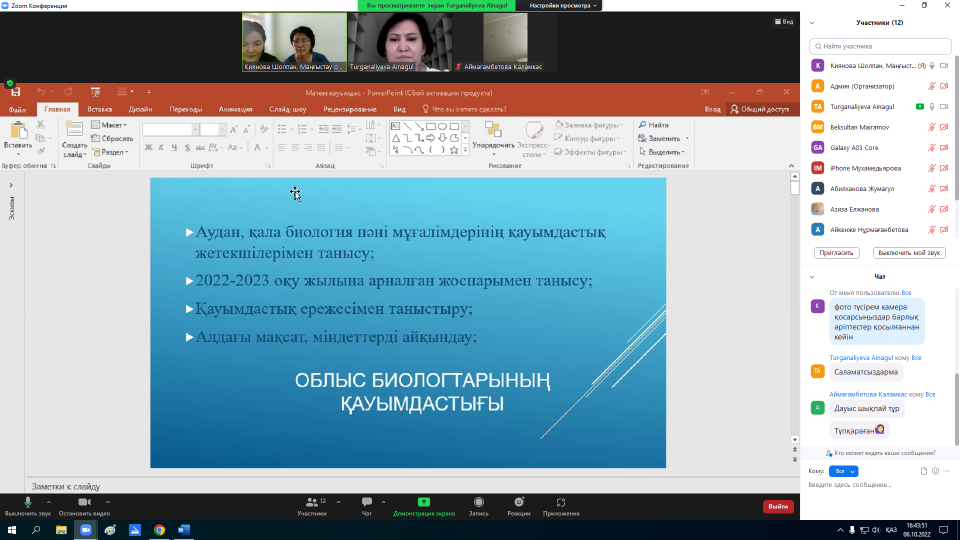Toggle Выключить мой звук button in participants panel
Viewport: 960px width, 540px height.
click(908, 253)
